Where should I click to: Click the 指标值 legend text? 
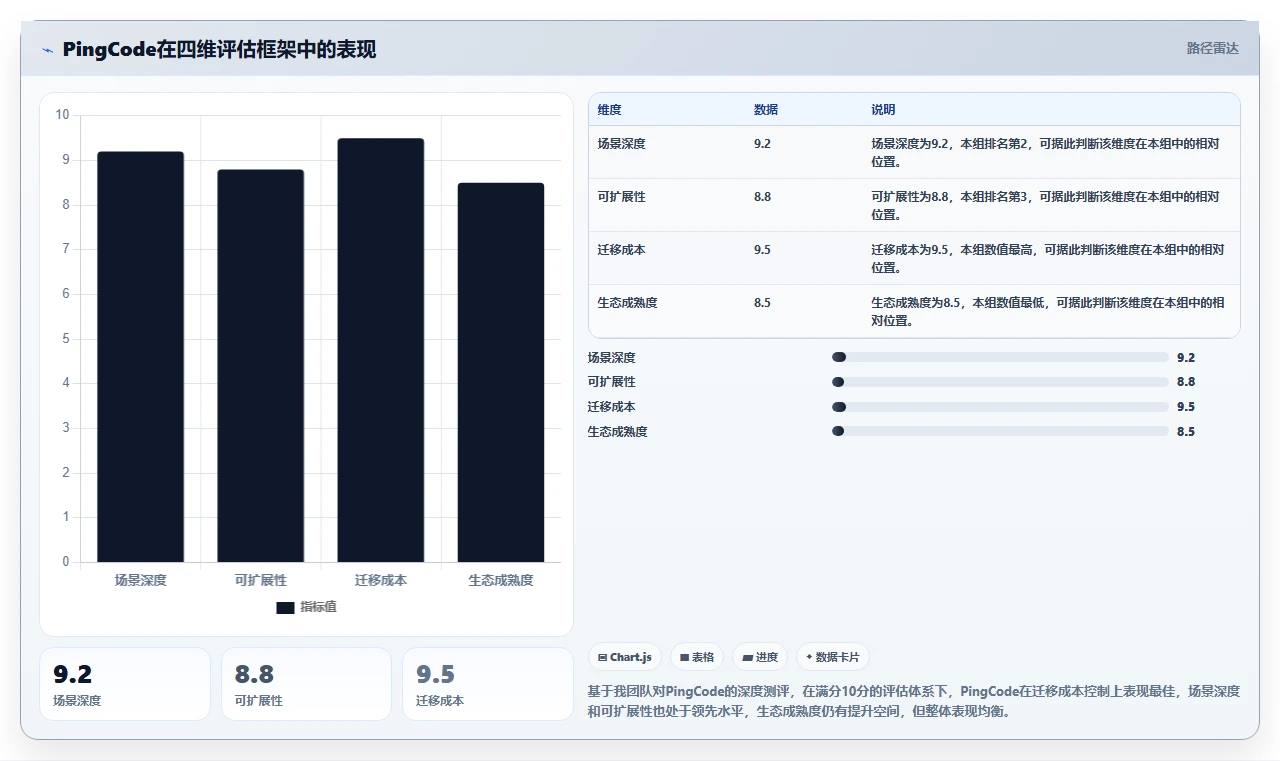(319, 607)
